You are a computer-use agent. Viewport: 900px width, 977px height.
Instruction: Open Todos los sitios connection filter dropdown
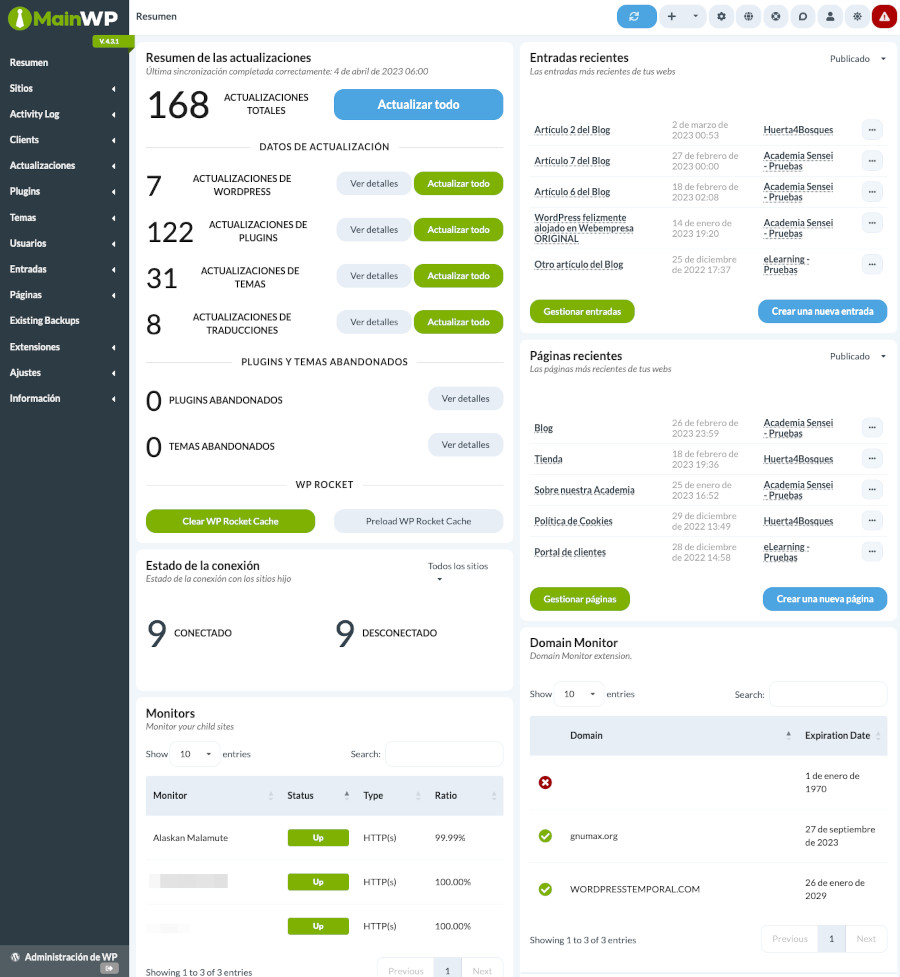[457, 572]
